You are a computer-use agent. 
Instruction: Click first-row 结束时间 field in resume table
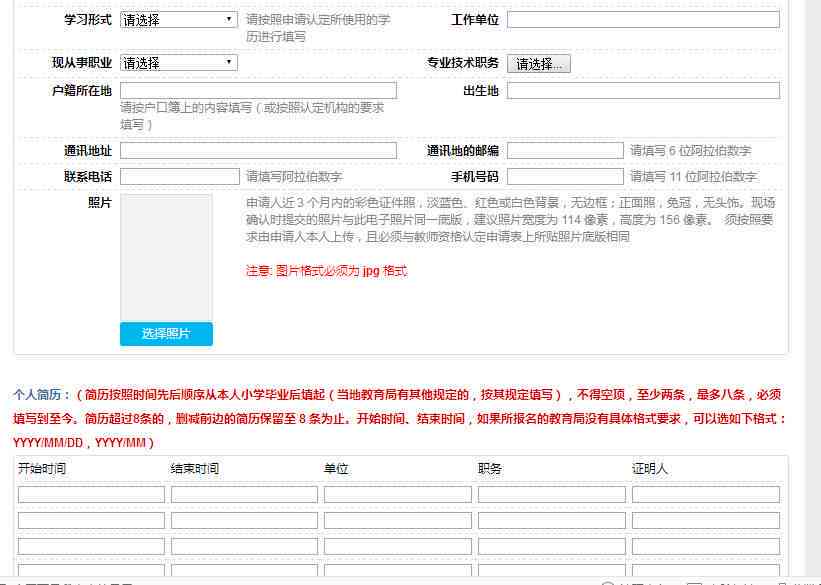tap(244, 494)
